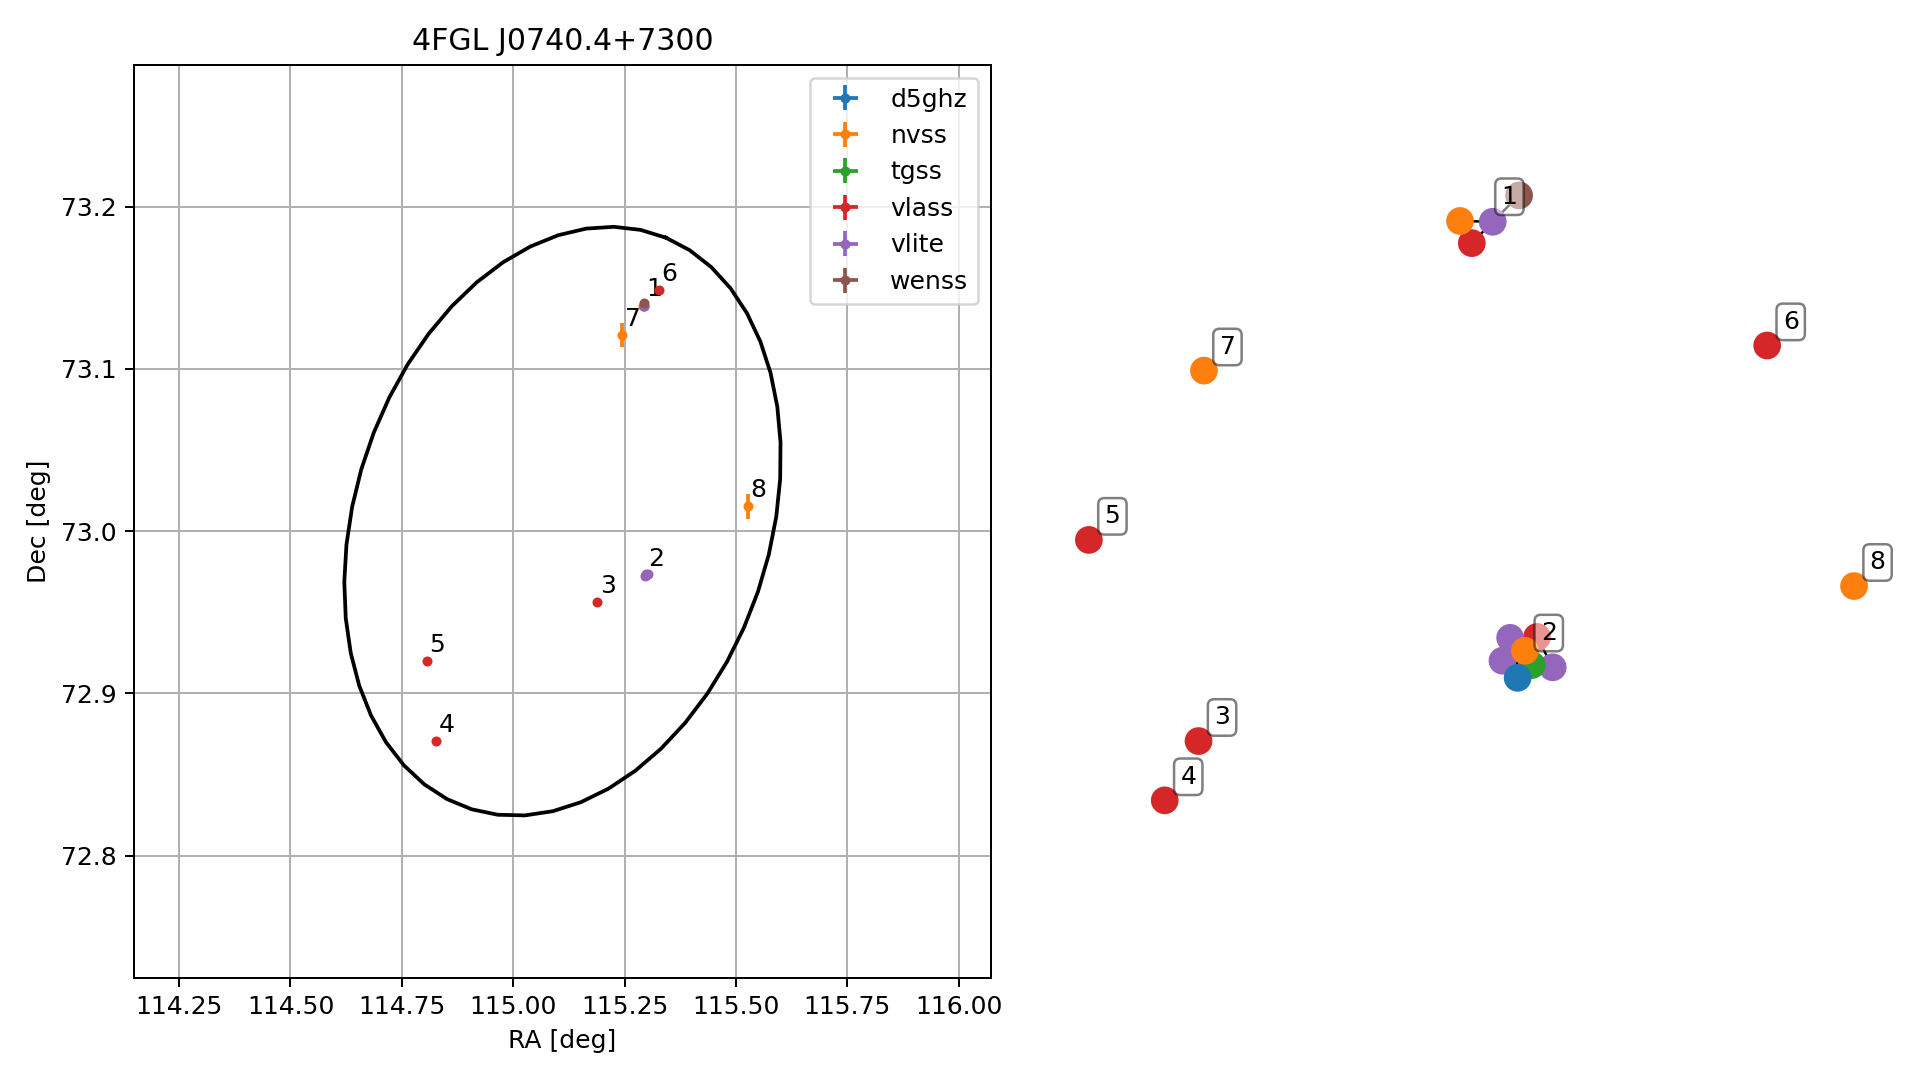1919x1080 pixels.
Task: Click the 115.00 RA tick label
Action: tap(513, 1006)
